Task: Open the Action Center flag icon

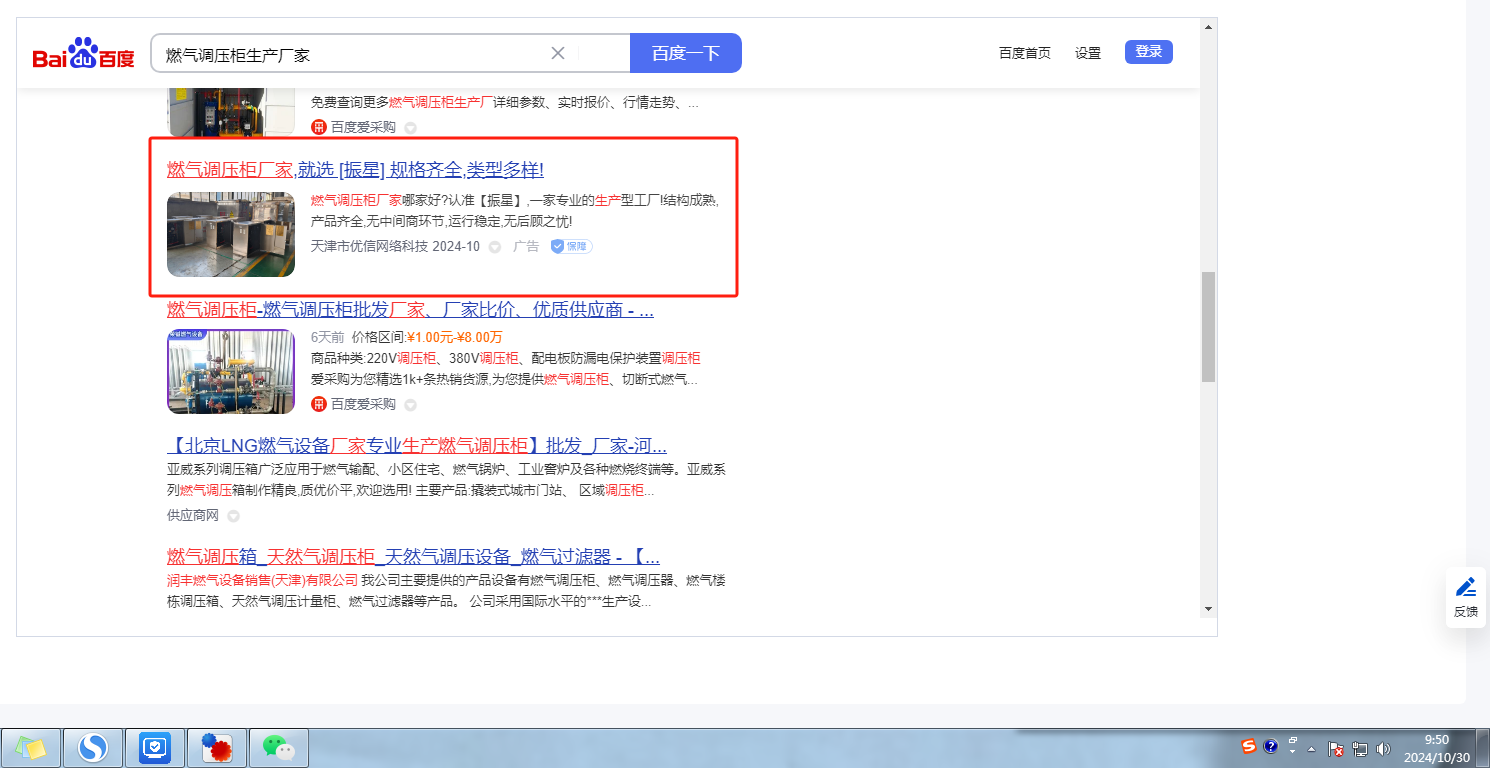Action: pyautogui.click(x=1335, y=748)
